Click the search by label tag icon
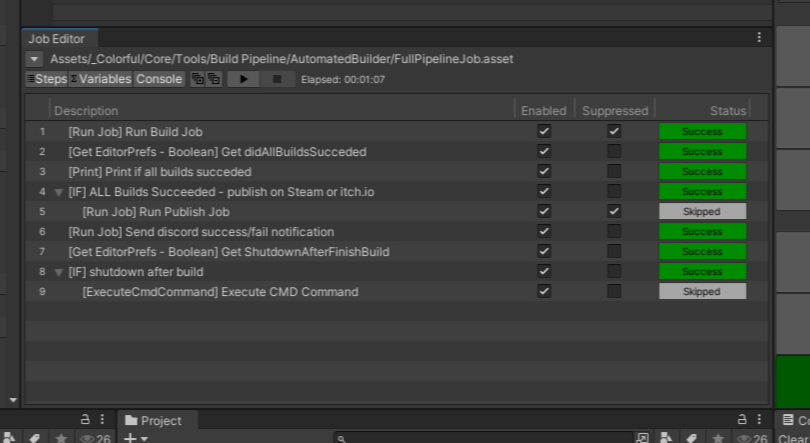The width and height of the screenshot is (810, 443). [x=692, y=438]
